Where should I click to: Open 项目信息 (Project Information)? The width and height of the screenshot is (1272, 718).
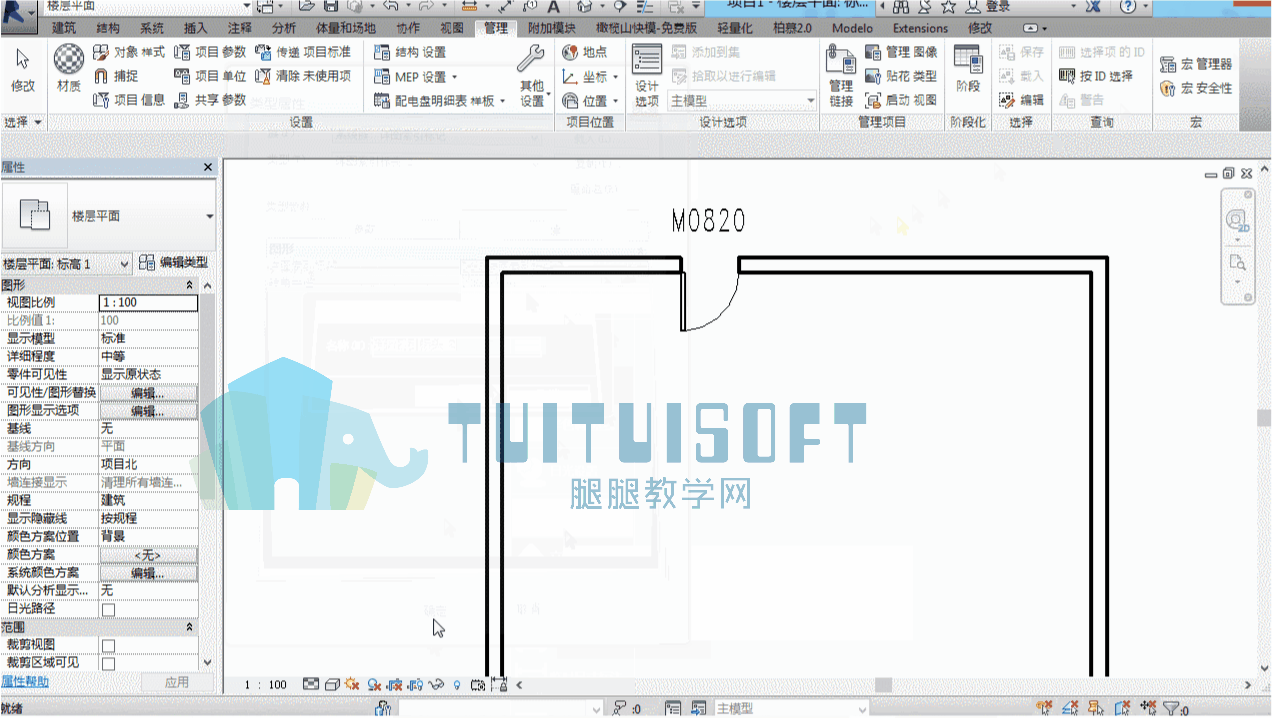pos(129,100)
